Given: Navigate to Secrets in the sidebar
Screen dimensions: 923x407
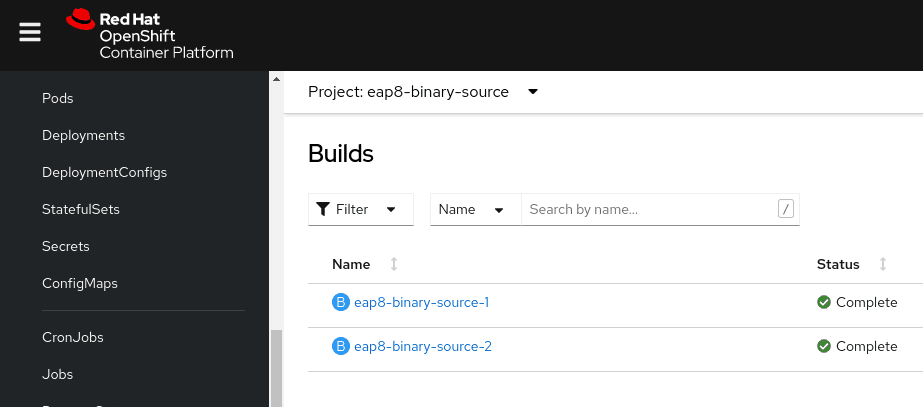Looking at the screenshot, I should 66,246.
